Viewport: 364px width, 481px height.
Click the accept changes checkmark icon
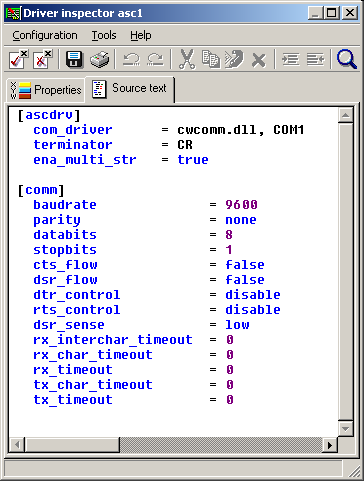pyautogui.click(x=18, y=59)
